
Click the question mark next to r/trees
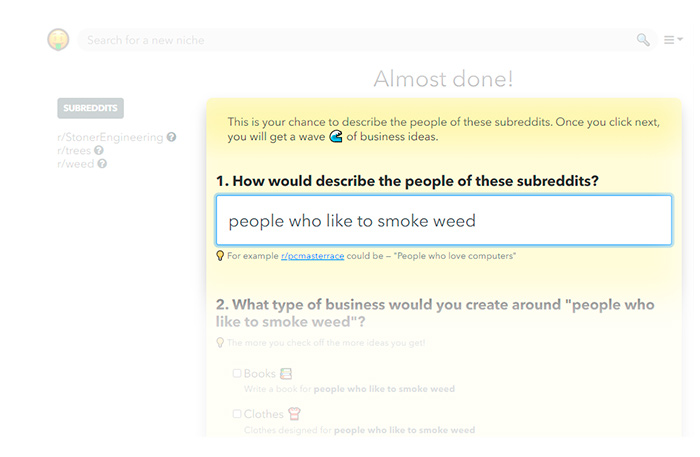99,151
